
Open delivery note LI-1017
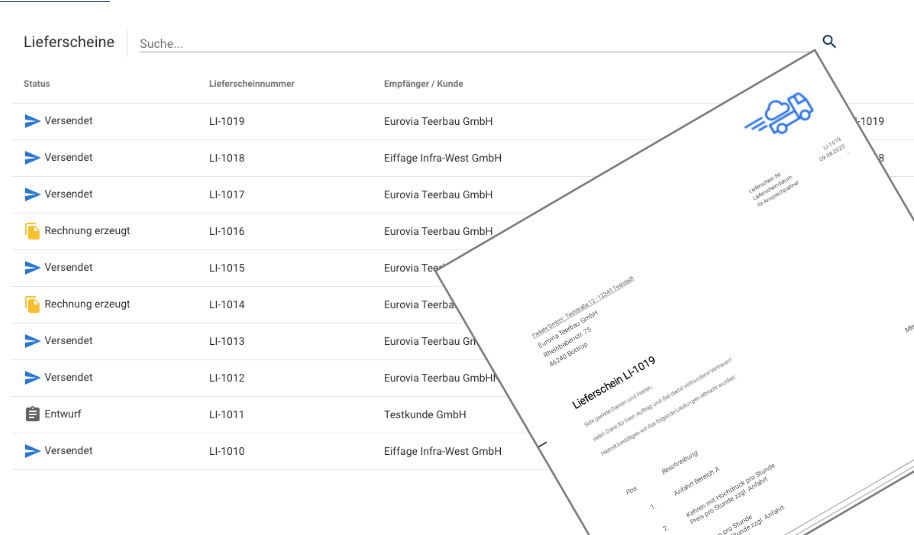point(227,195)
